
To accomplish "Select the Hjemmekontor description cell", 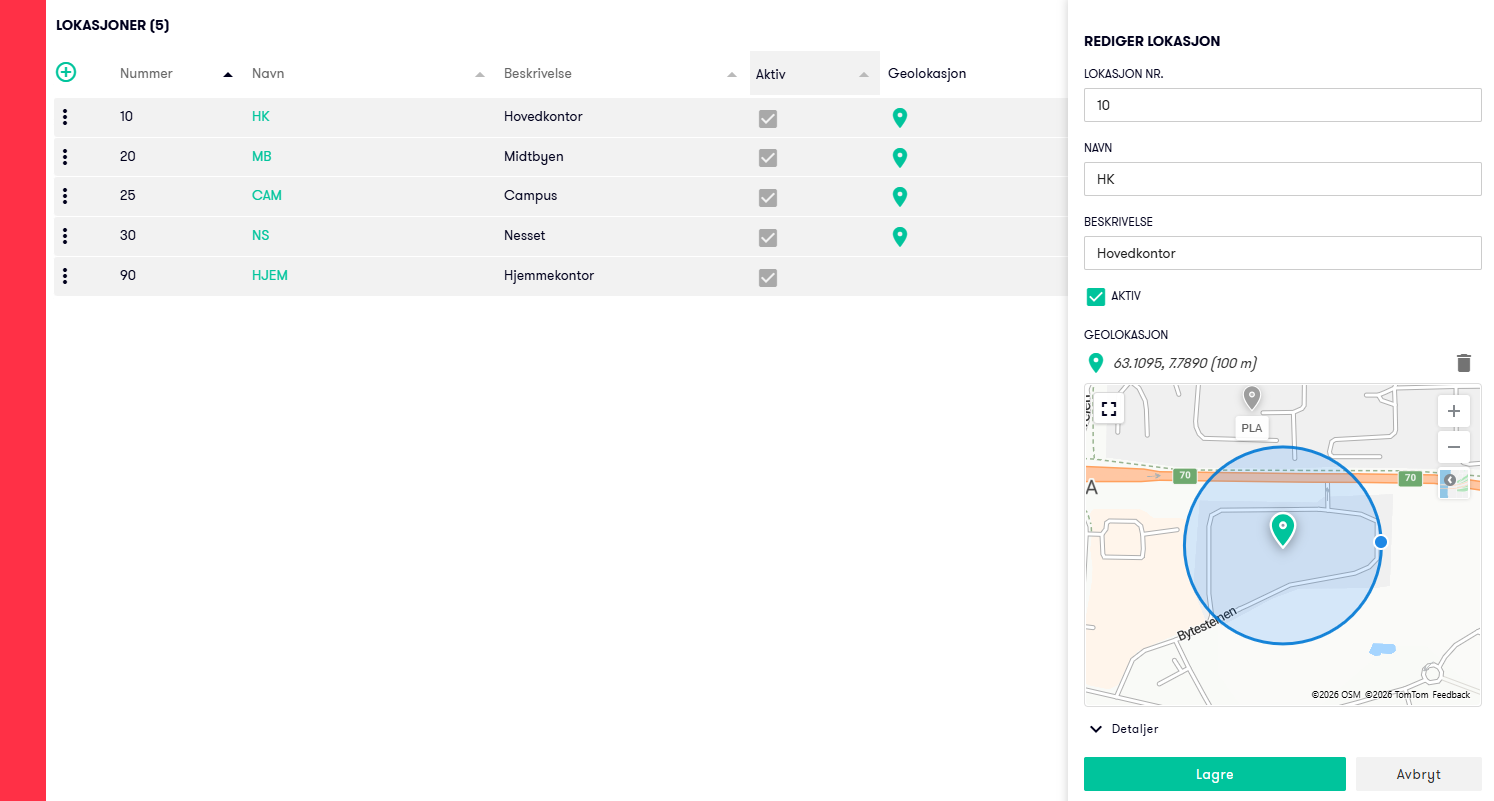I will click(x=549, y=276).
